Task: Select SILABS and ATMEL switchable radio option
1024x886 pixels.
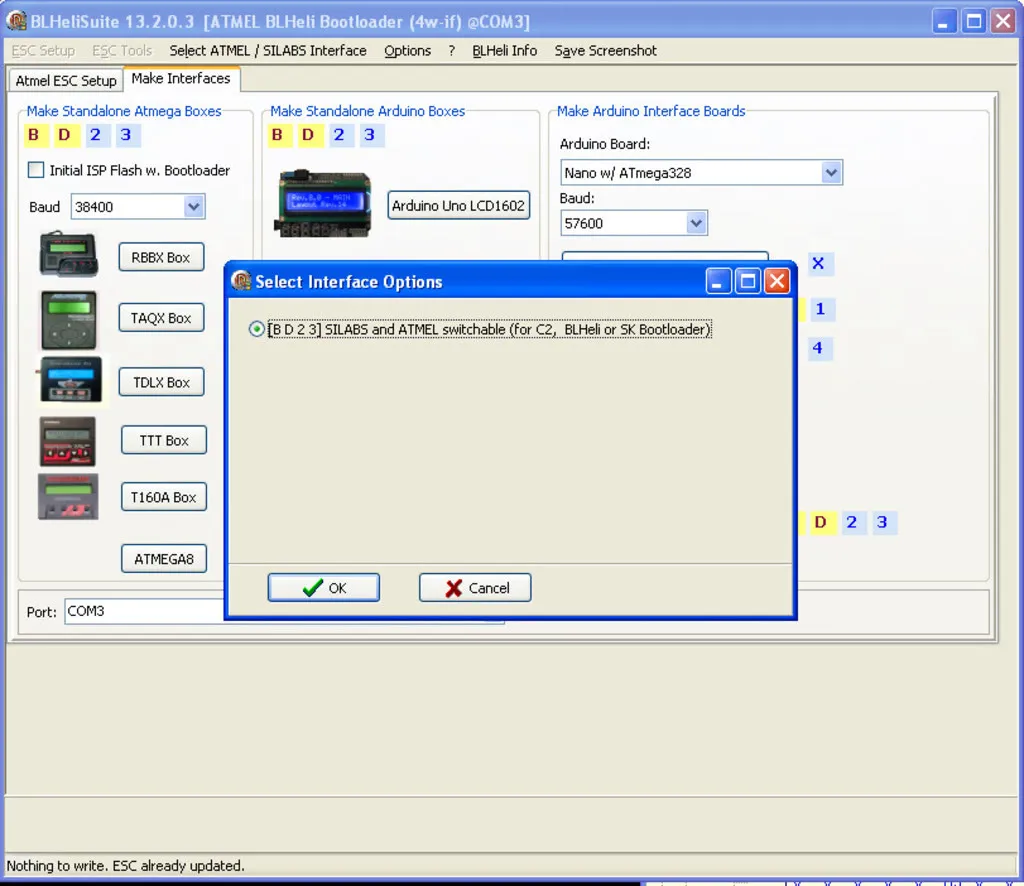Action: pyautogui.click(x=257, y=330)
